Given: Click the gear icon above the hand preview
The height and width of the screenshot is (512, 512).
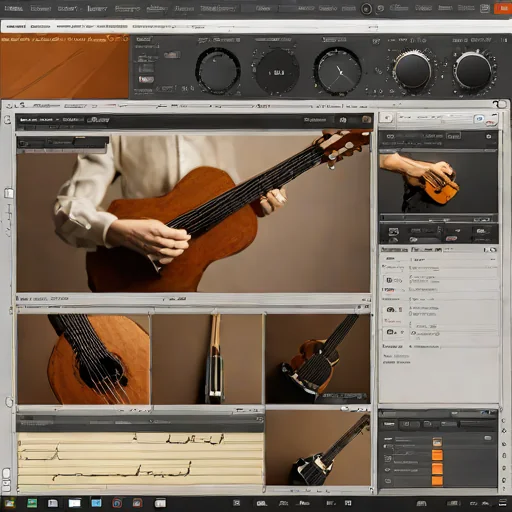Looking at the screenshot, I should tap(489, 136).
